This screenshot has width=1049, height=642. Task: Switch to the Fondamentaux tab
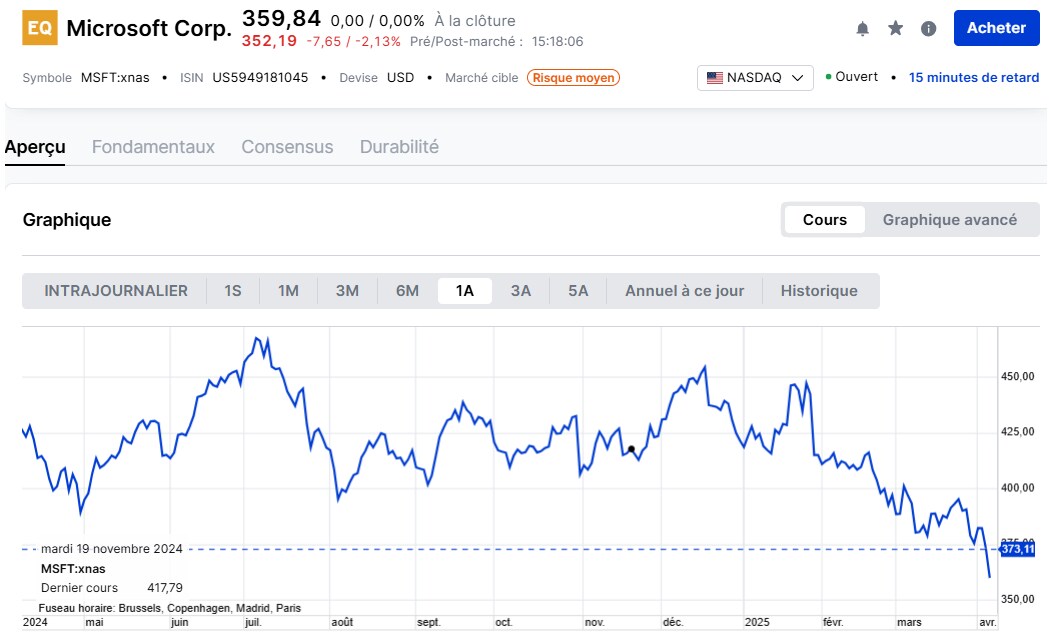(x=153, y=146)
